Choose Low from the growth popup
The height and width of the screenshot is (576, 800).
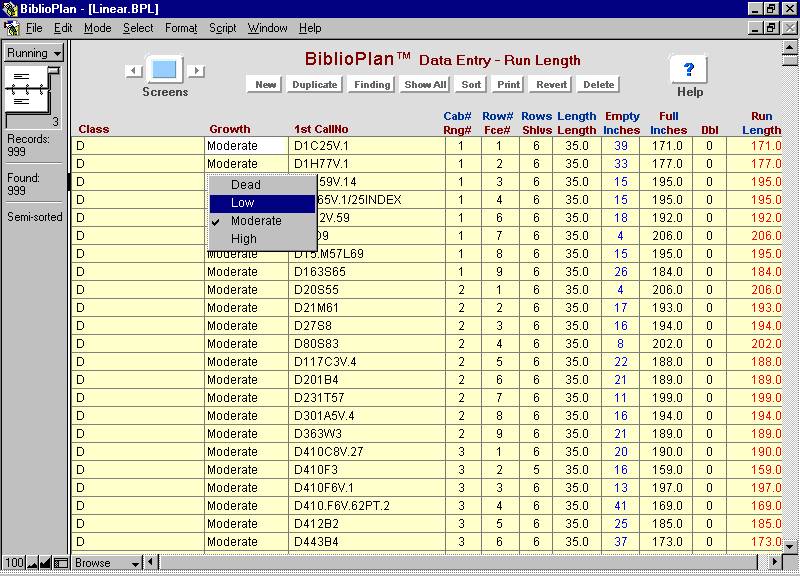point(262,203)
